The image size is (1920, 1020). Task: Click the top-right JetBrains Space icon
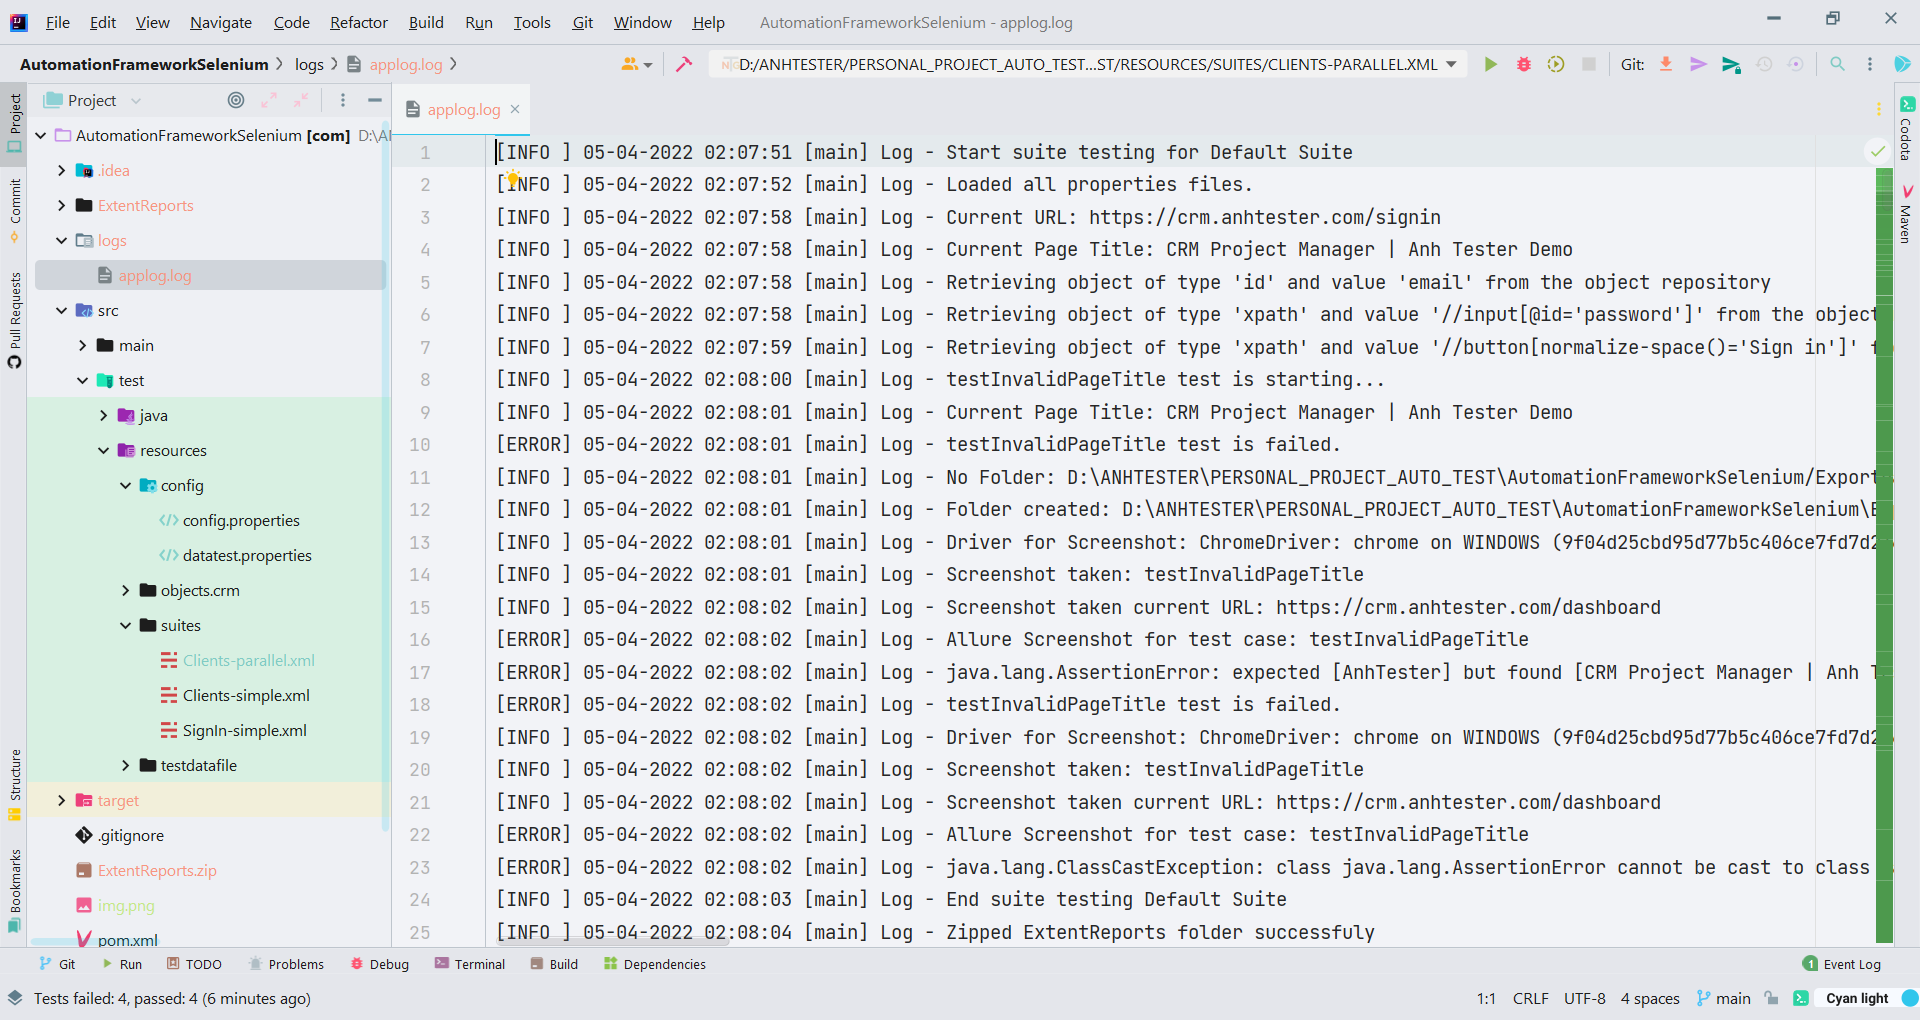tap(1902, 64)
